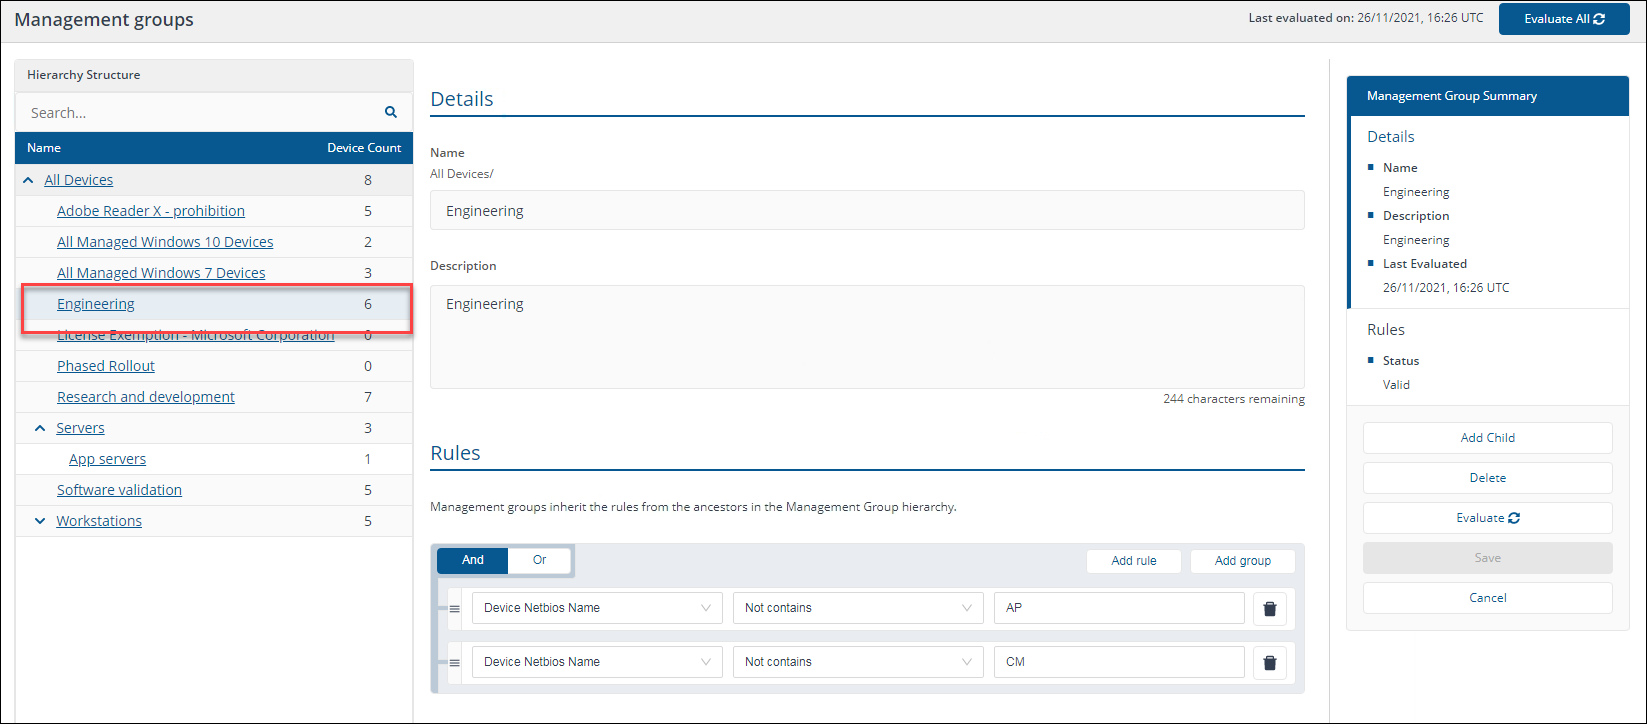Switch rule logic to Or

point(539,560)
